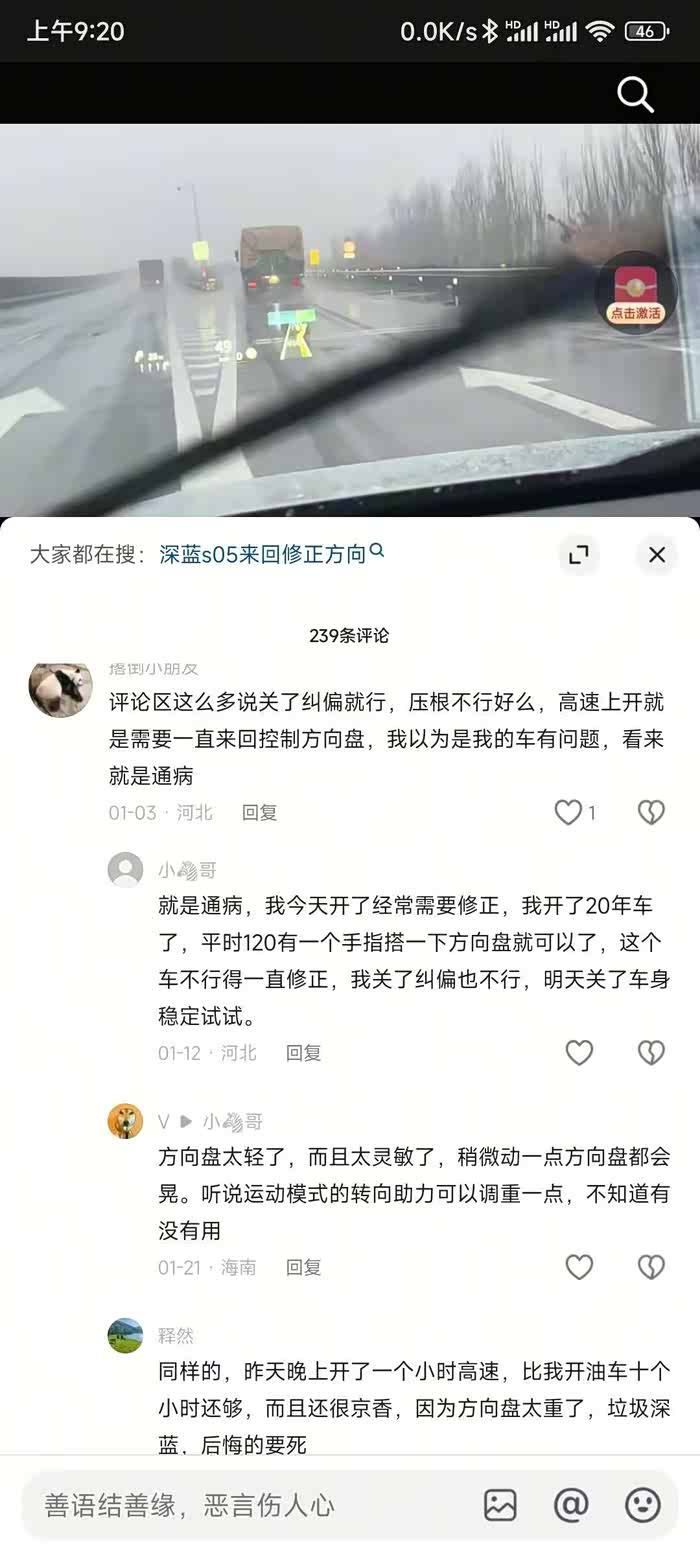Open the emoji picker

642,1505
